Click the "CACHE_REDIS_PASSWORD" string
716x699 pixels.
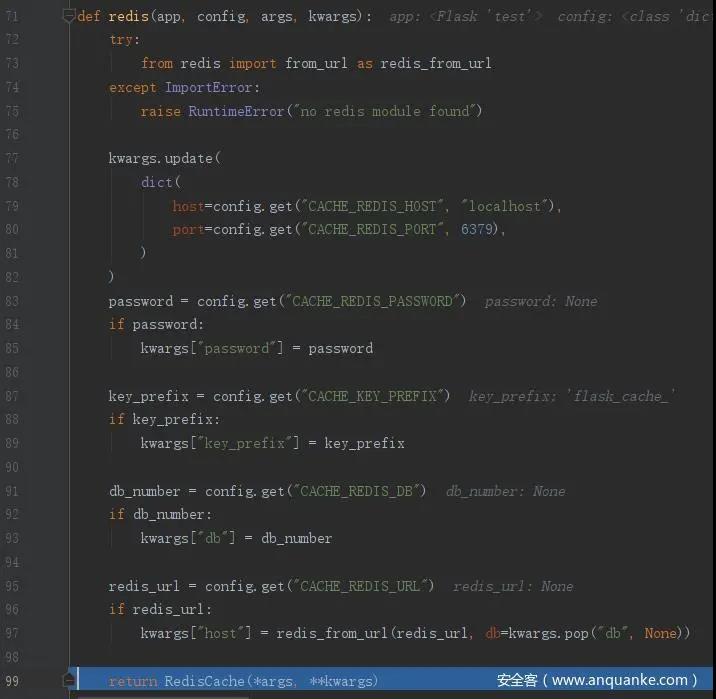point(372,301)
